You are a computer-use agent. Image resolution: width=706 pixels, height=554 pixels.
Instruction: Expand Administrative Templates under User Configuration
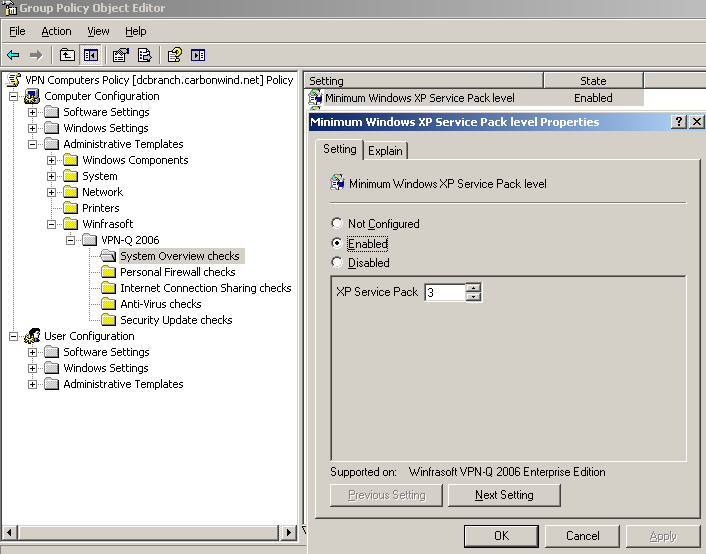(x=32, y=384)
